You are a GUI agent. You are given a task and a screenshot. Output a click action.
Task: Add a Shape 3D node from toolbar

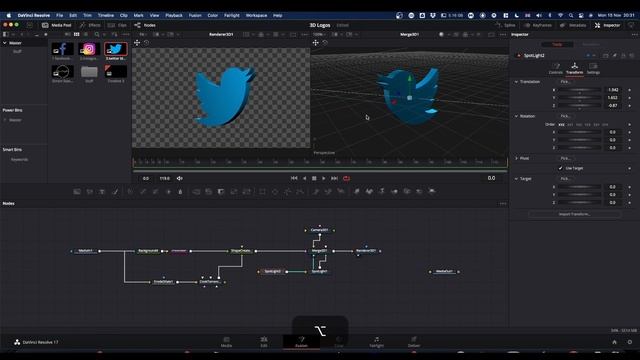pyautogui.click(x=369, y=191)
